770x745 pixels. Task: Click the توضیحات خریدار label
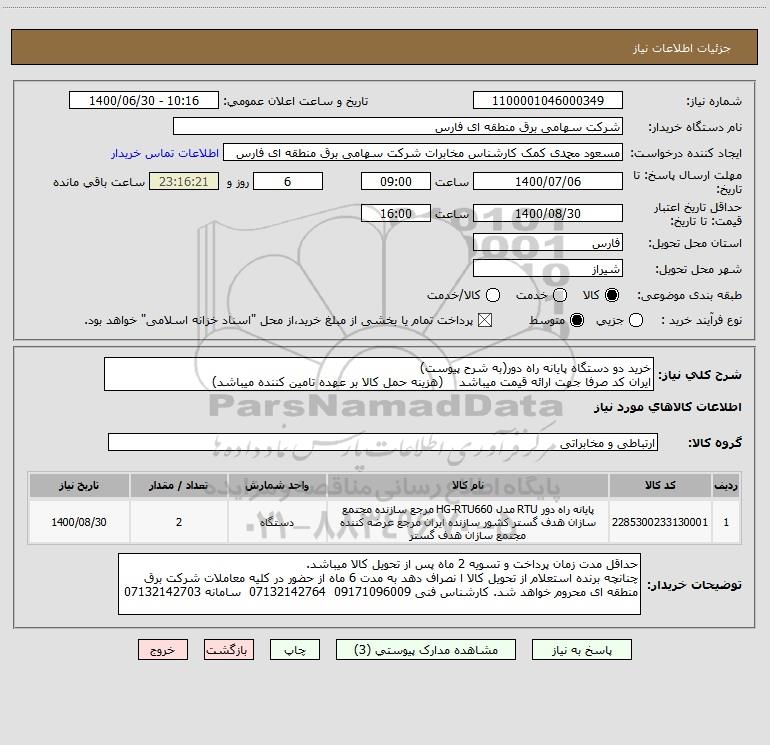[694, 584]
